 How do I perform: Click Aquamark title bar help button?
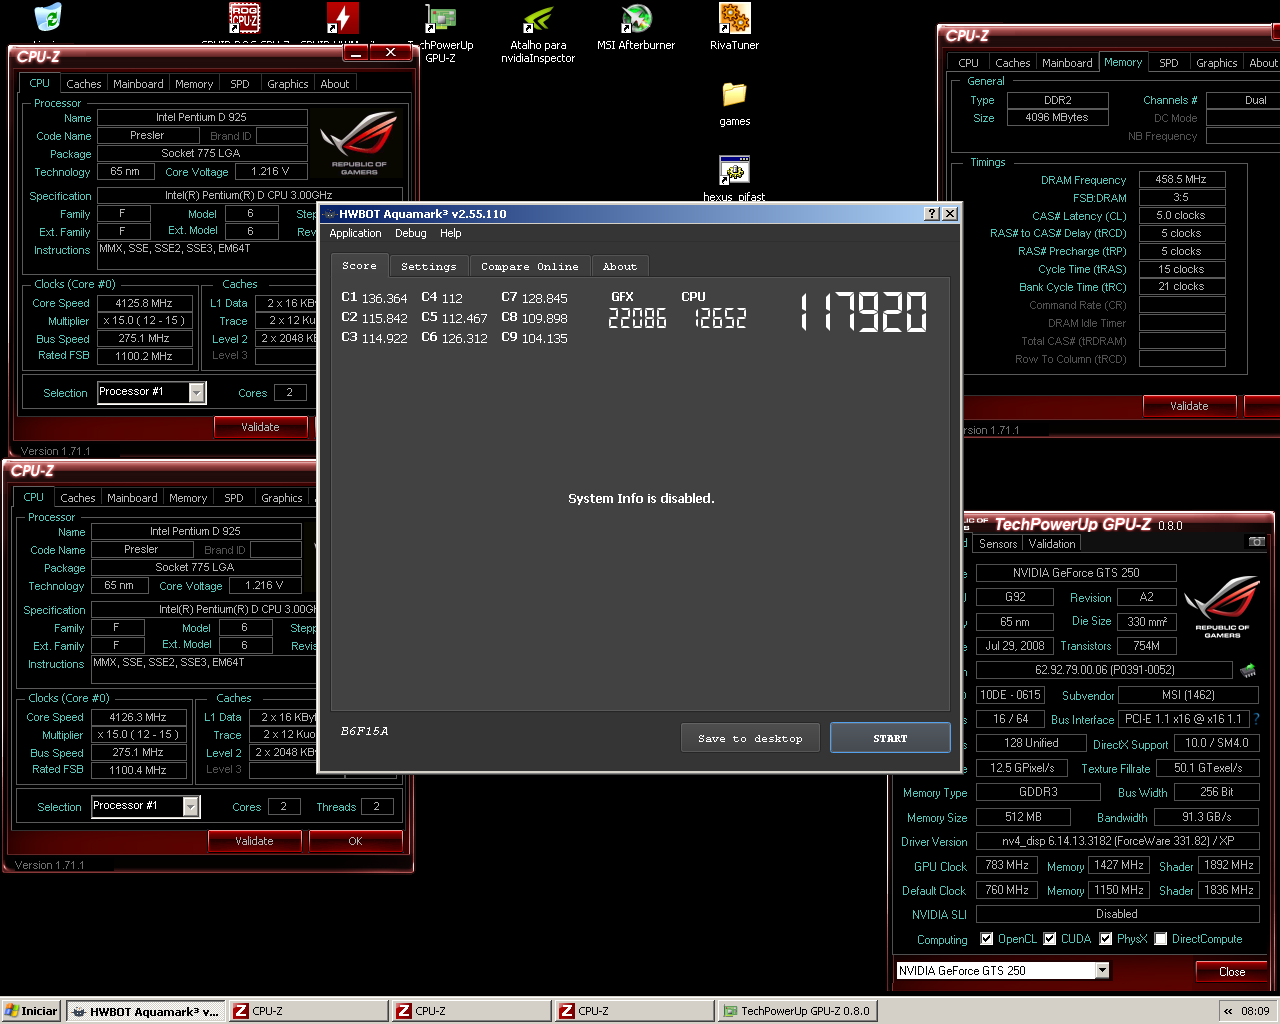click(932, 214)
